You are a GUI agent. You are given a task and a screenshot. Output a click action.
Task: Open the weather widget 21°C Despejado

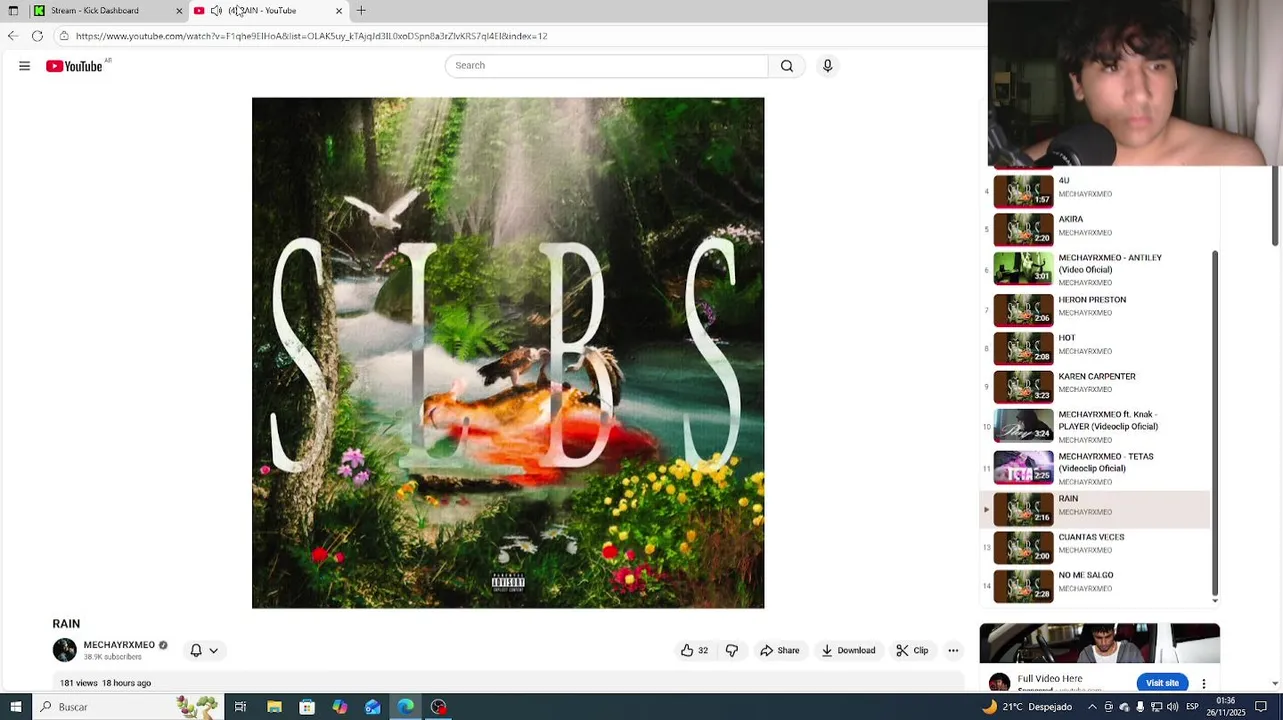pyautogui.click(x=1029, y=707)
